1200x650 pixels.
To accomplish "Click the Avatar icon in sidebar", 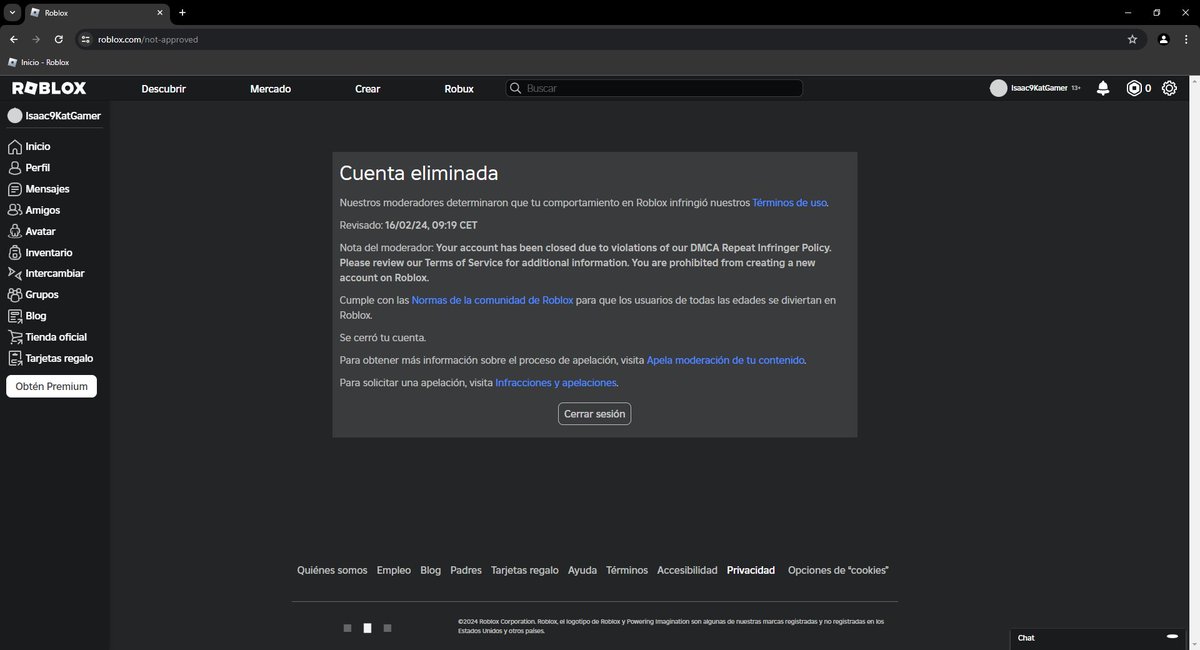I will tap(15, 231).
